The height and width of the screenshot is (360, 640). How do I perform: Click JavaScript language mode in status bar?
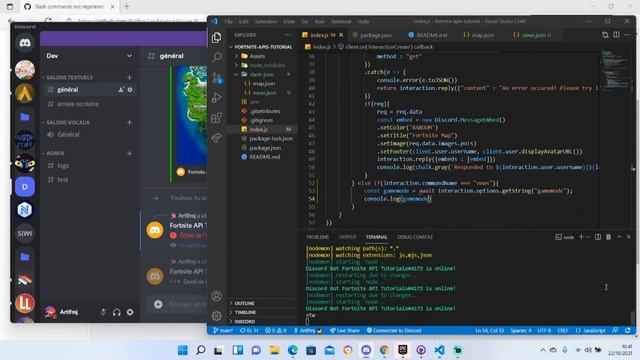pyautogui.click(x=591, y=331)
